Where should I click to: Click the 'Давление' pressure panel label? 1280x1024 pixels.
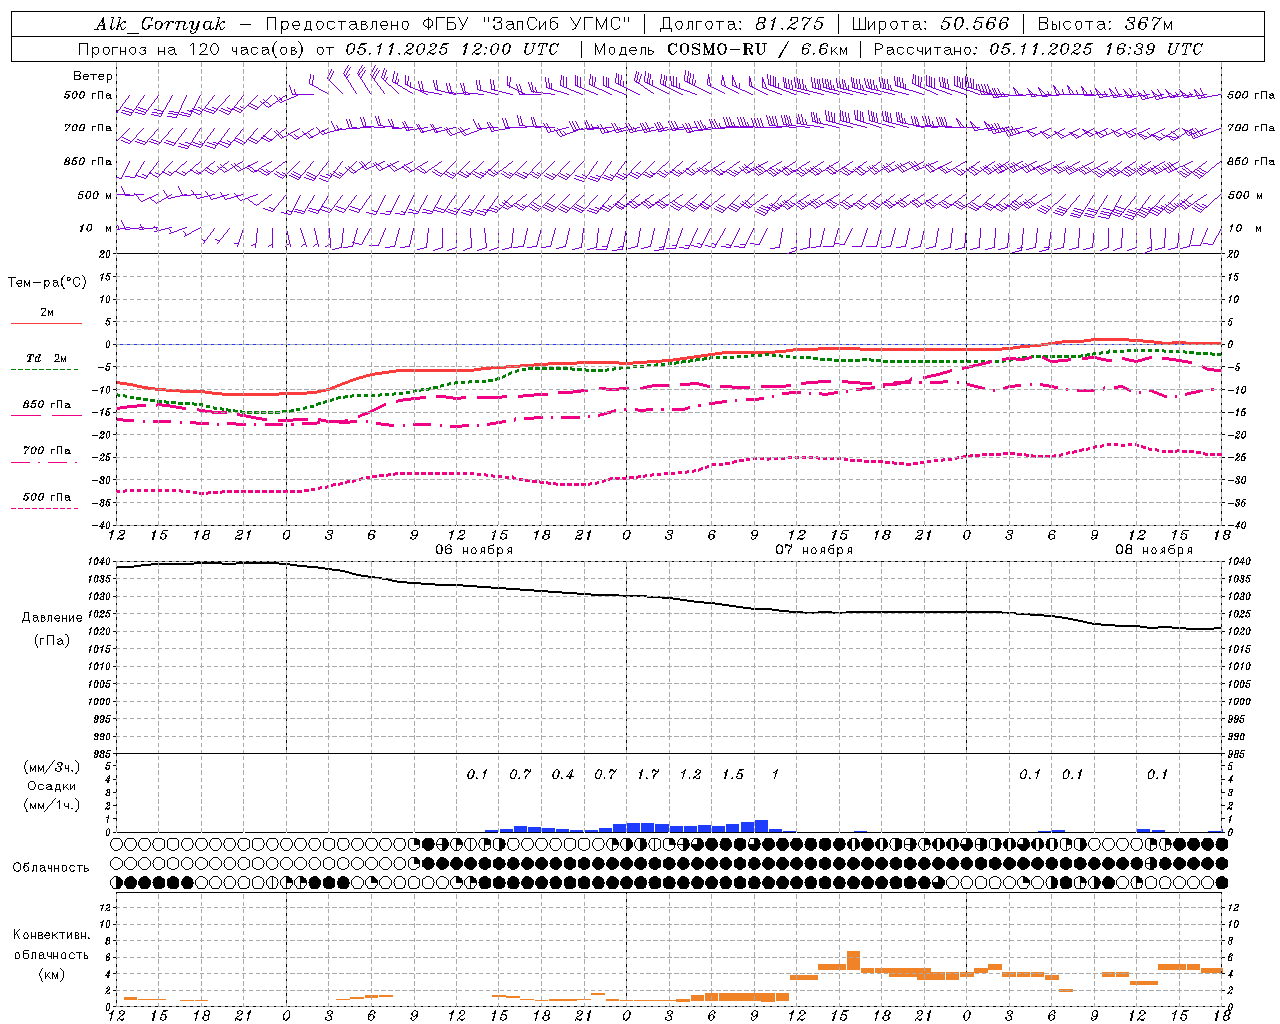[x=52, y=618]
